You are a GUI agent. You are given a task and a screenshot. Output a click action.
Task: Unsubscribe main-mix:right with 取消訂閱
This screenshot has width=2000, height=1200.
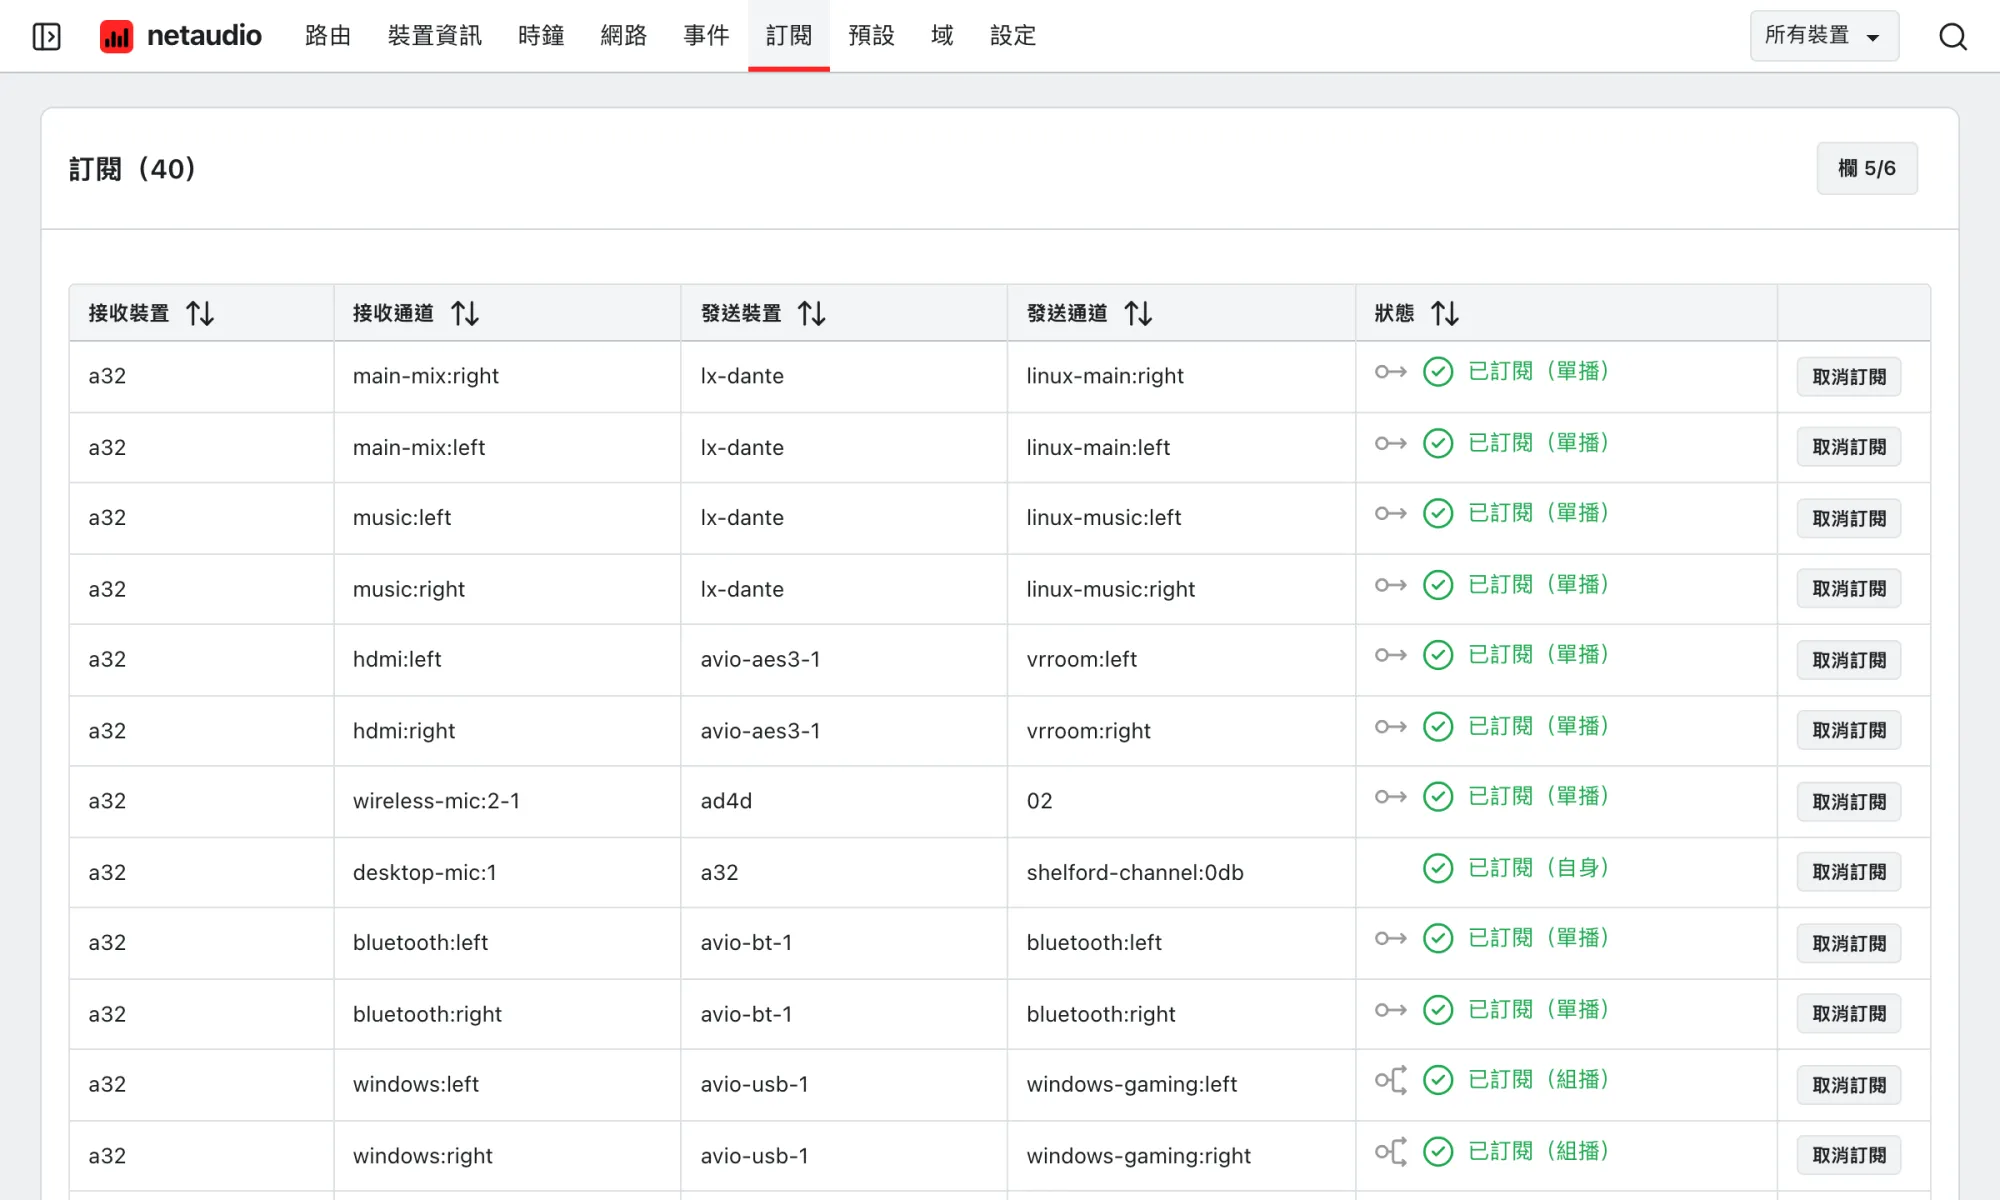(x=1849, y=377)
